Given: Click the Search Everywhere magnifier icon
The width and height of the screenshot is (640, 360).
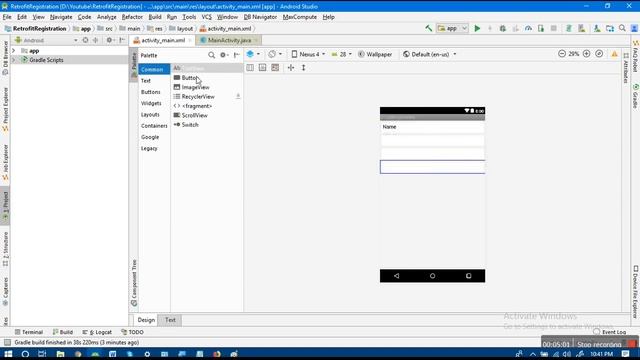Looking at the screenshot, I should point(622,28).
